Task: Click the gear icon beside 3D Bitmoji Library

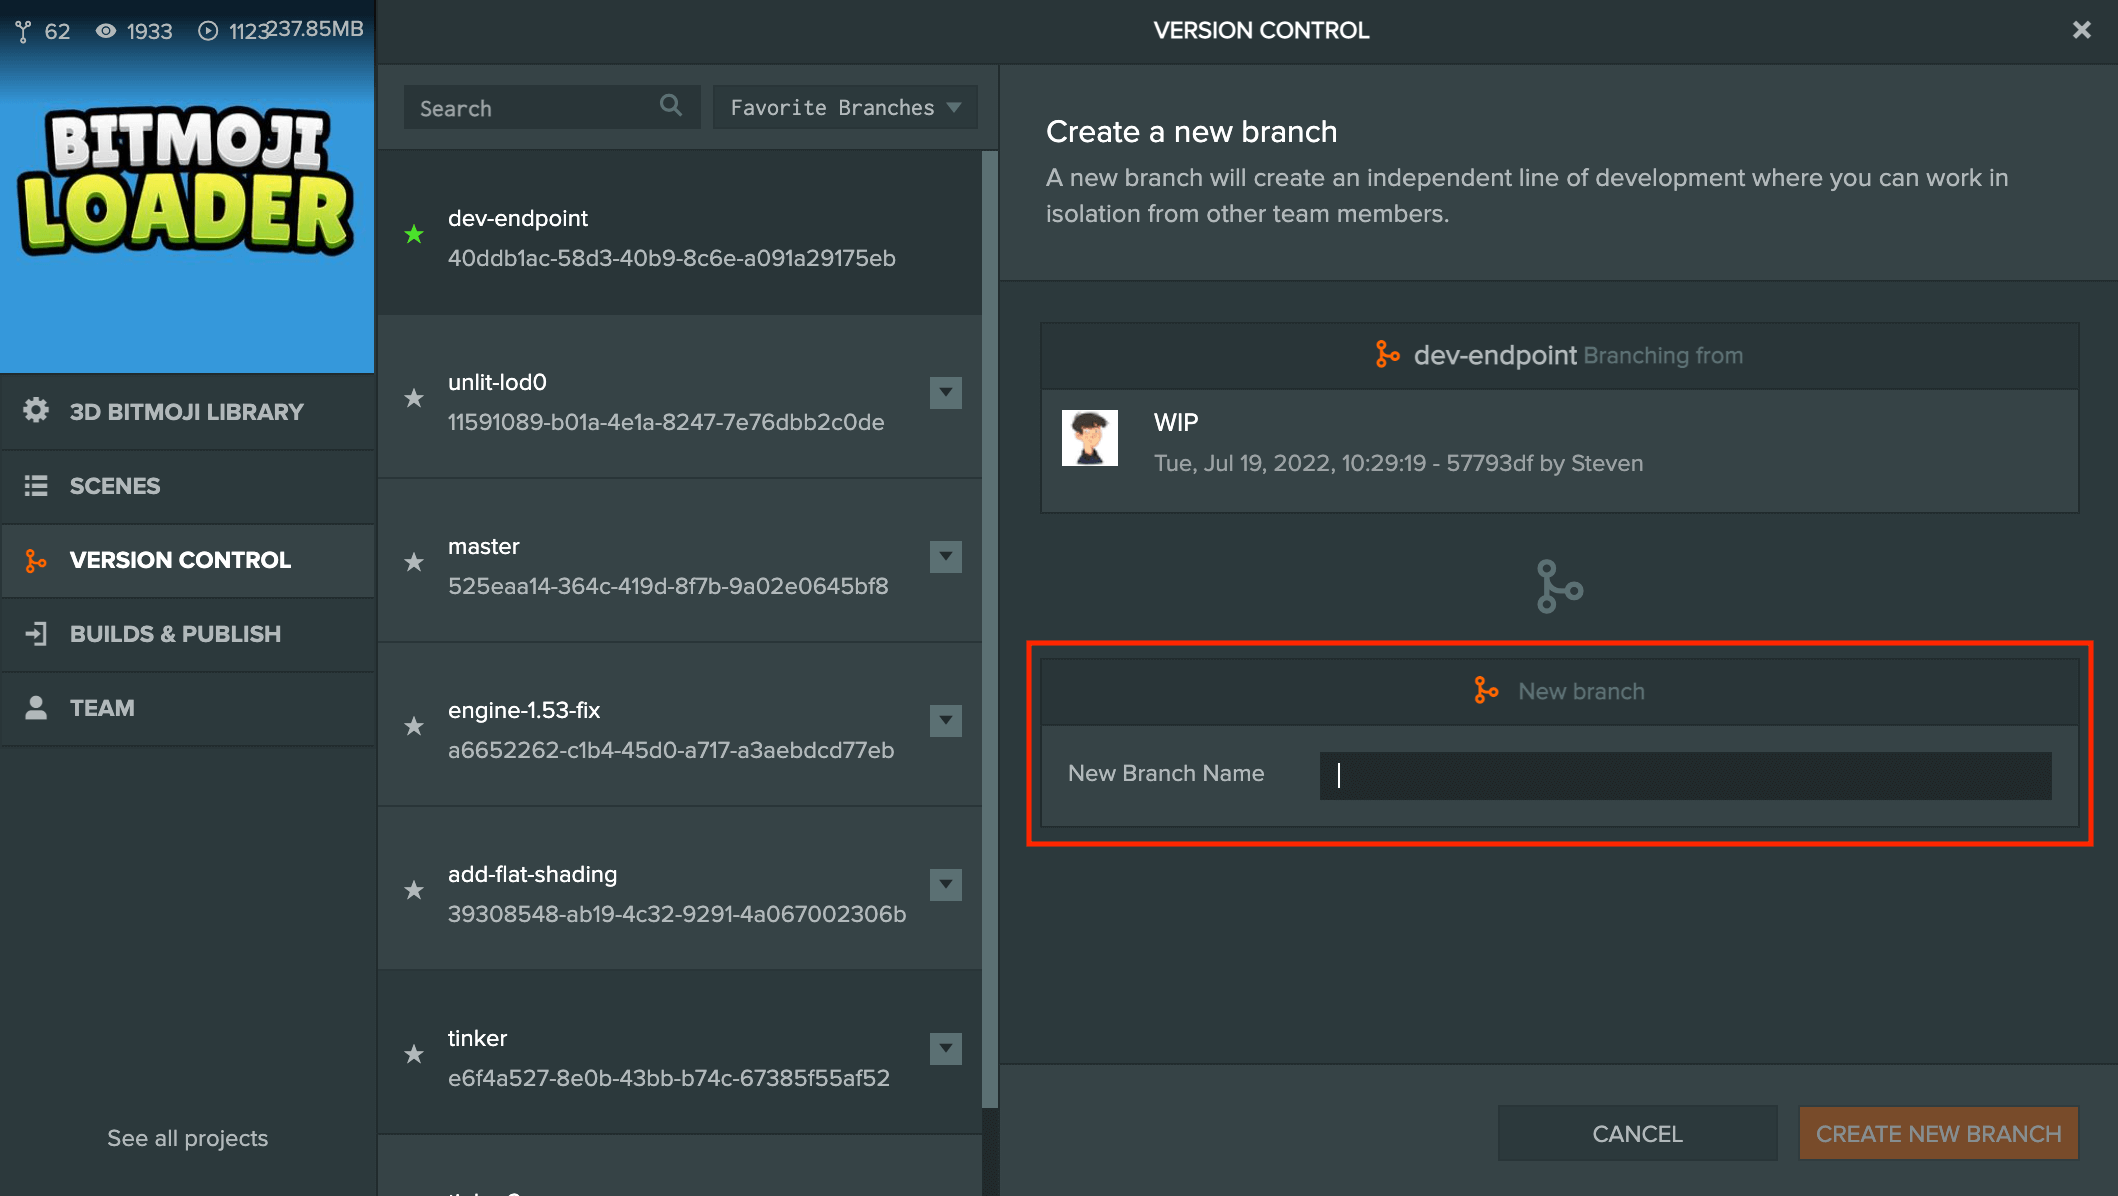Action: coord(36,411)
